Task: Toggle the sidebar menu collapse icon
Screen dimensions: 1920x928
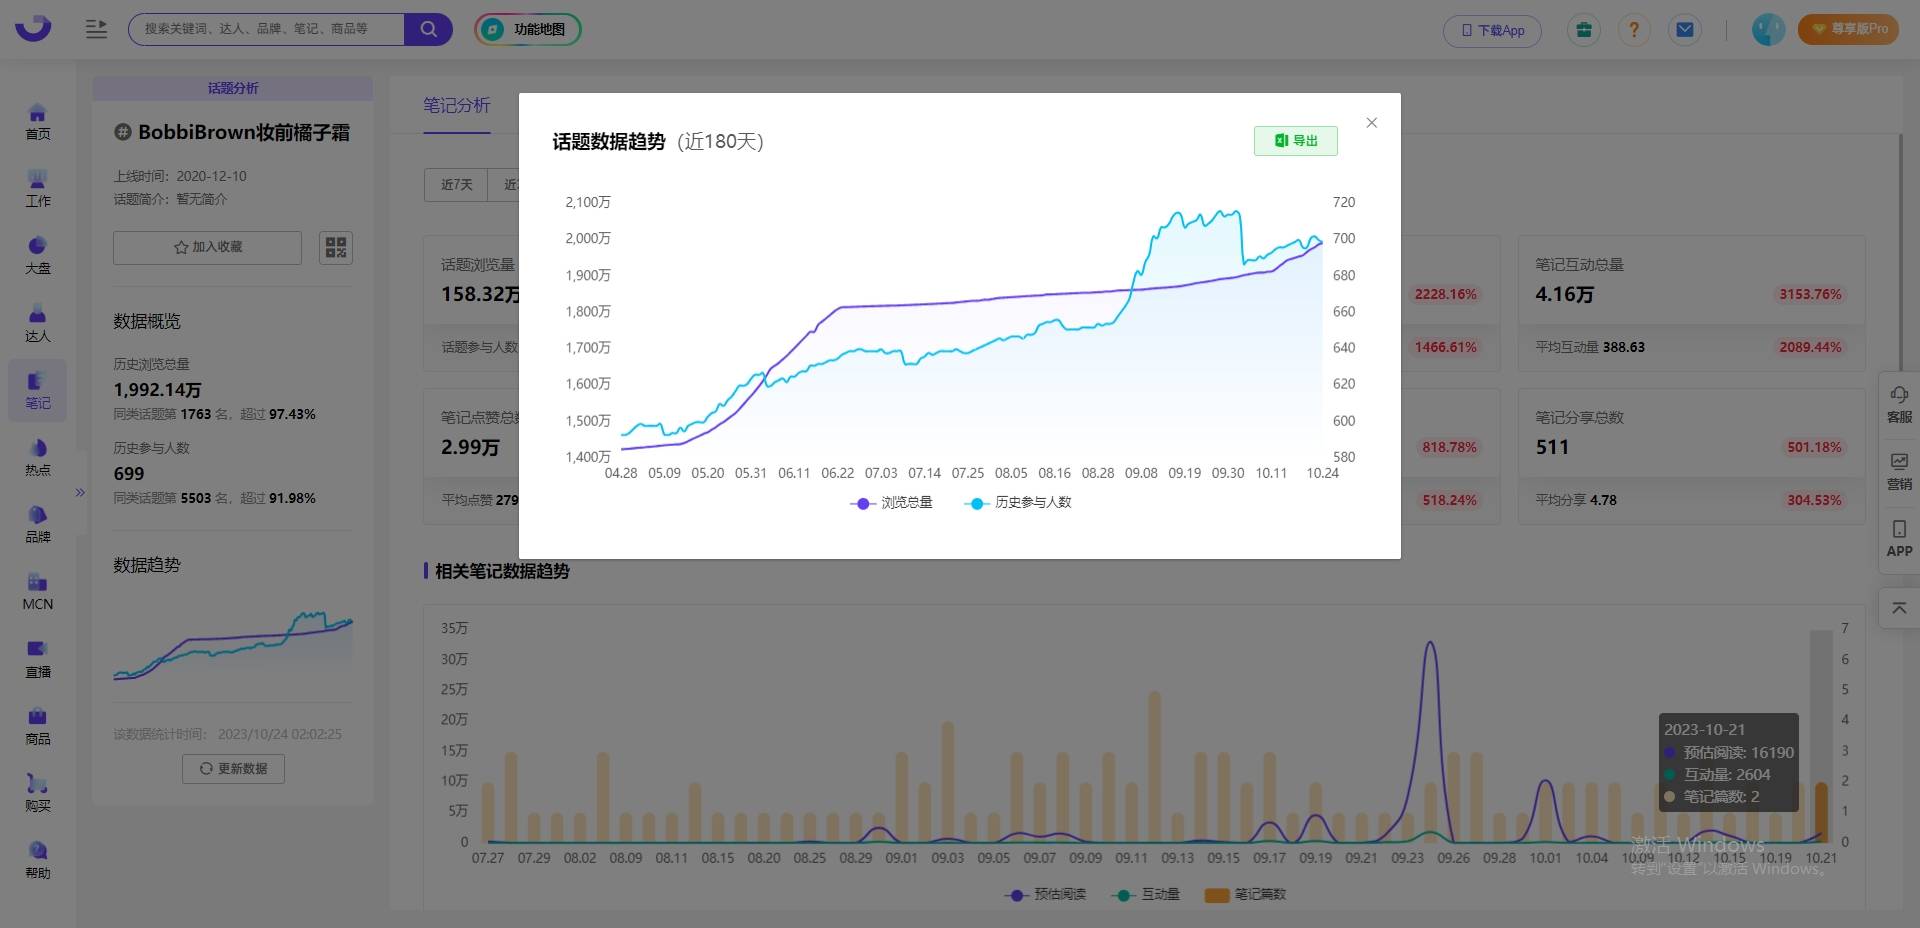Action: [x=96, y=29]
